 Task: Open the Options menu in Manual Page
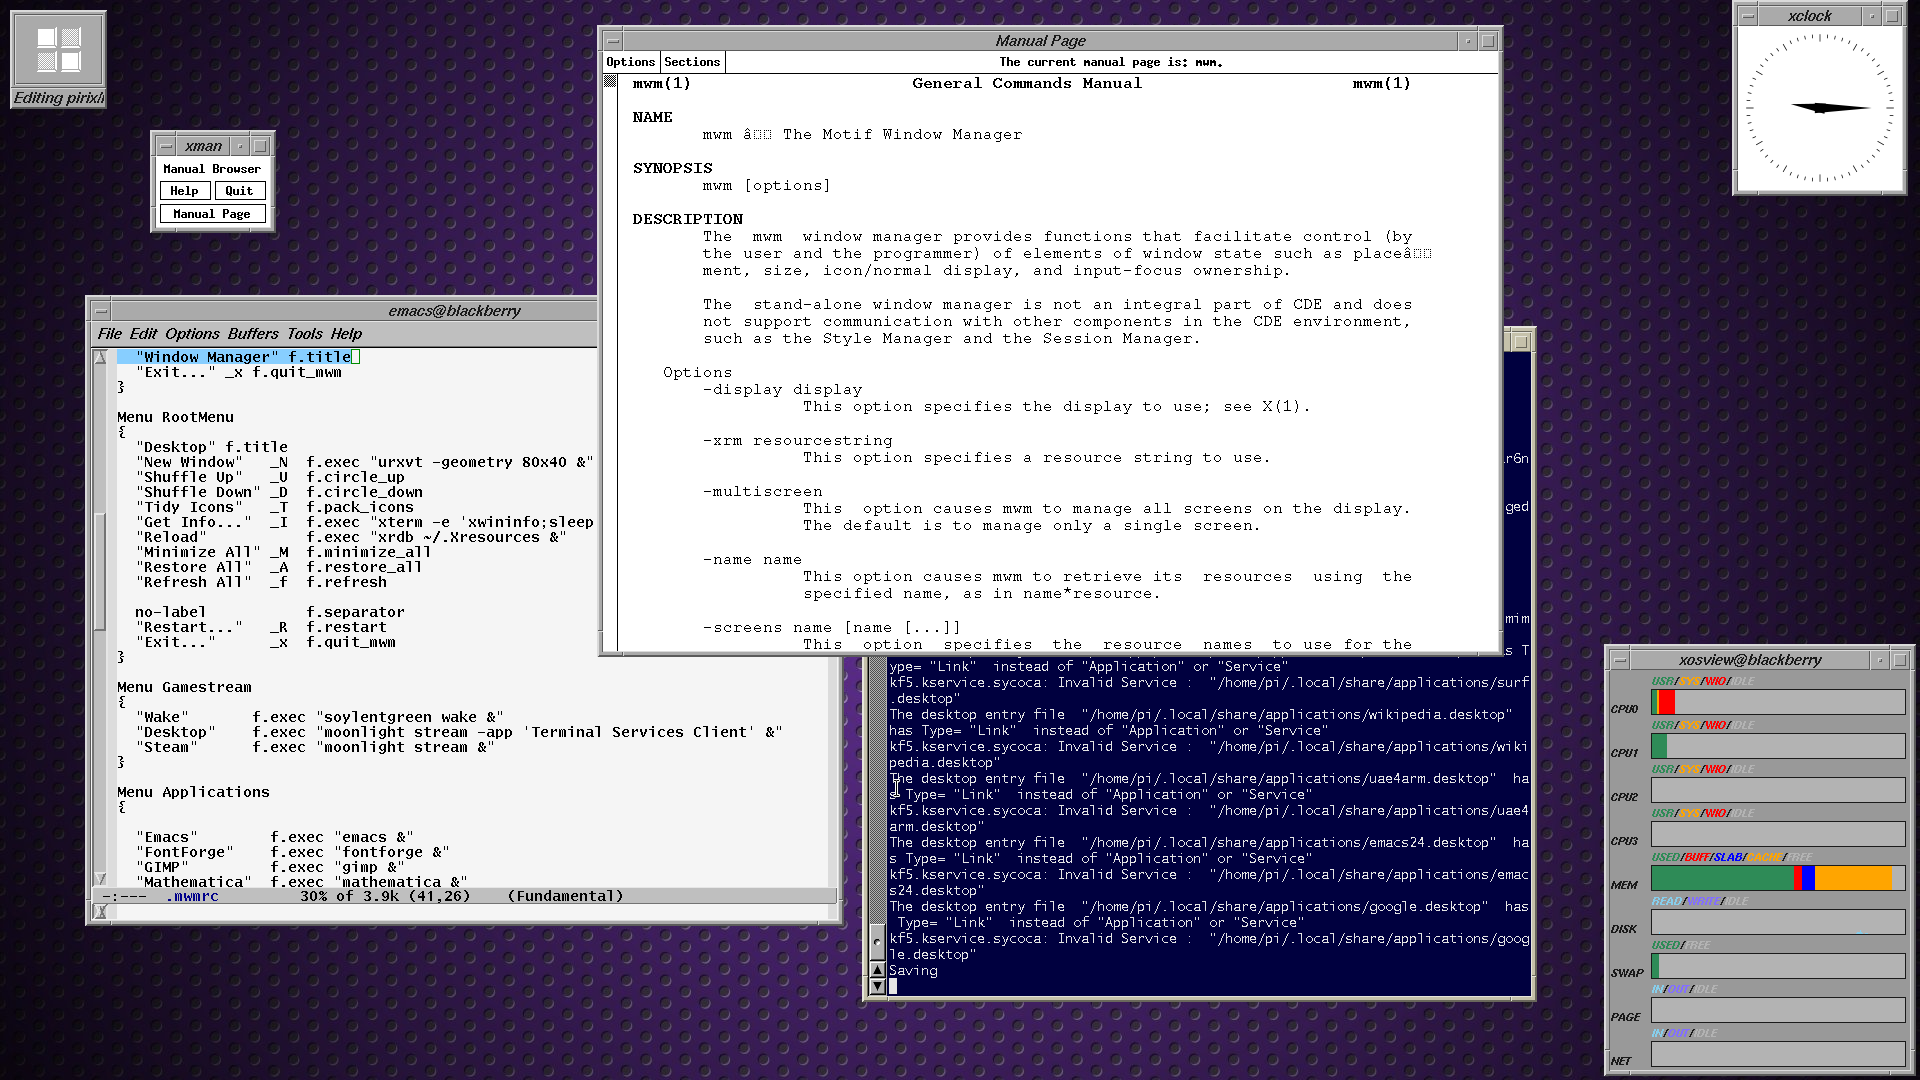pyautogui.click(x=630, y=62)
